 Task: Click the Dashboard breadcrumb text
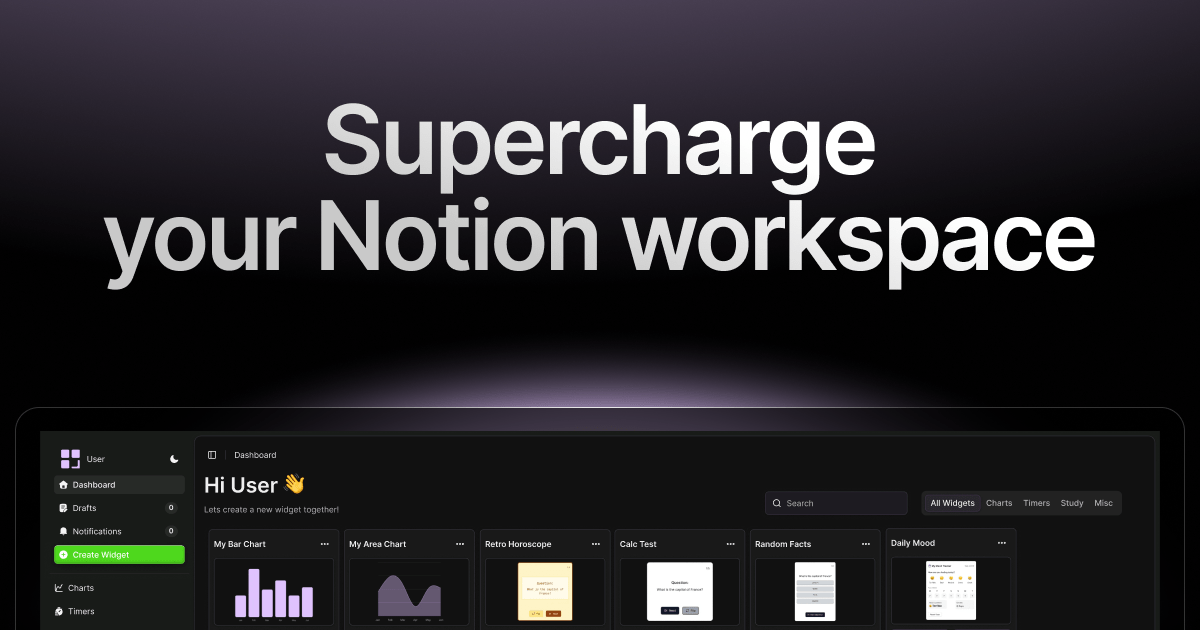click(255, 455)
